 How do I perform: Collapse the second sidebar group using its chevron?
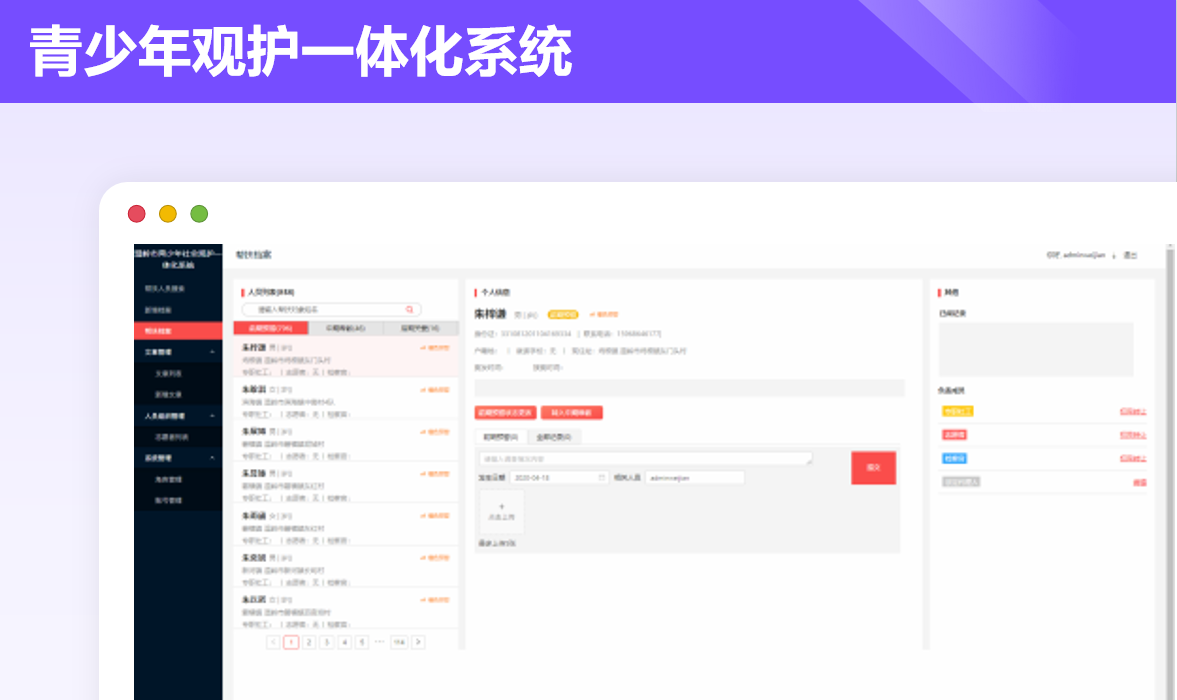(212, 416)
